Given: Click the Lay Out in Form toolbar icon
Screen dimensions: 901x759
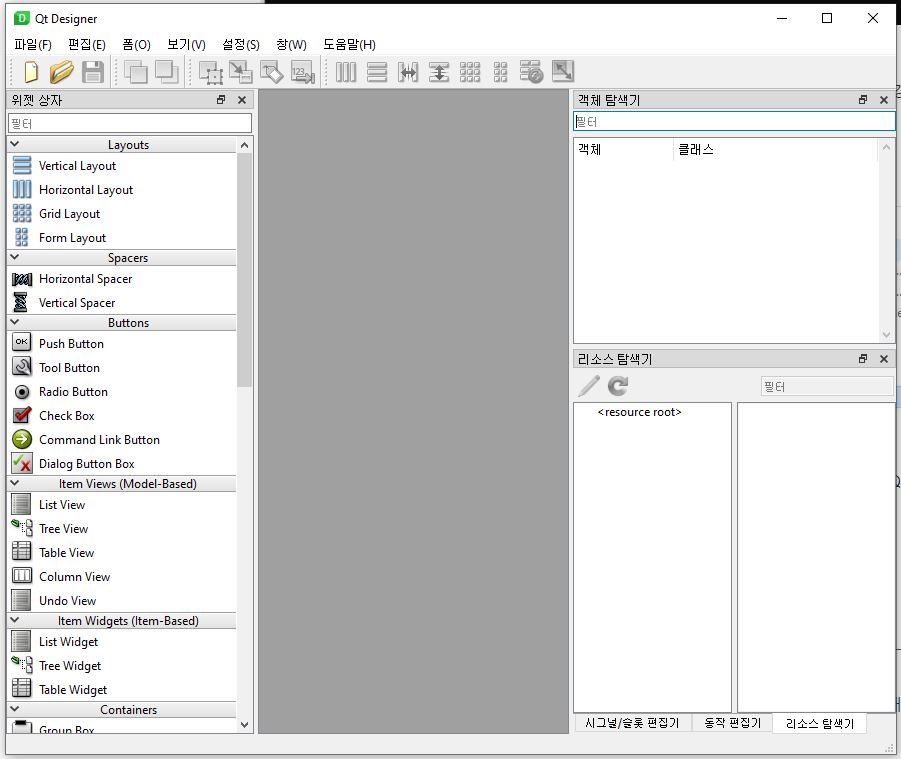Looking at the screenshot, I should point(500,72).
